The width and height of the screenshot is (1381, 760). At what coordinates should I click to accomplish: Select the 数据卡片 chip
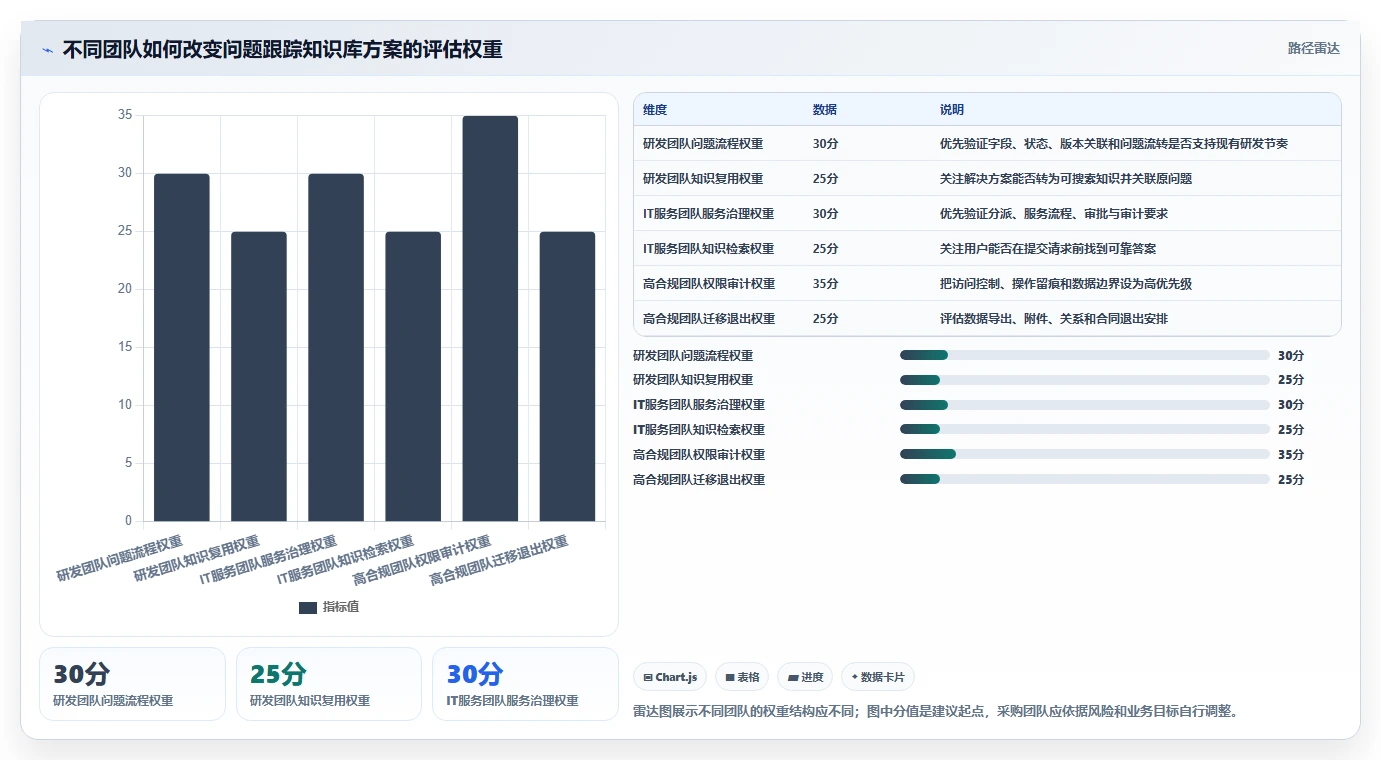pos(877,677)
